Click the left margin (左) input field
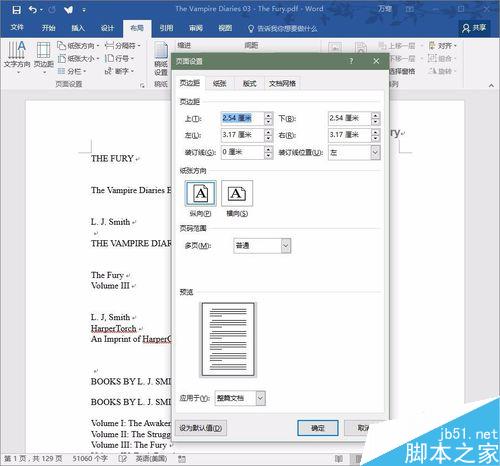Image resolution: width=500 pixels, height=466 pixels. (x=243, y=135)
